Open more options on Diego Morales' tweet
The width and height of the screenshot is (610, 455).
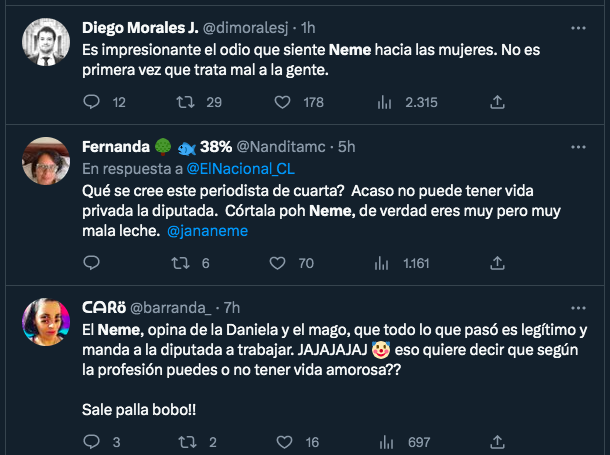pyautogui.click(x=578, y=27)
